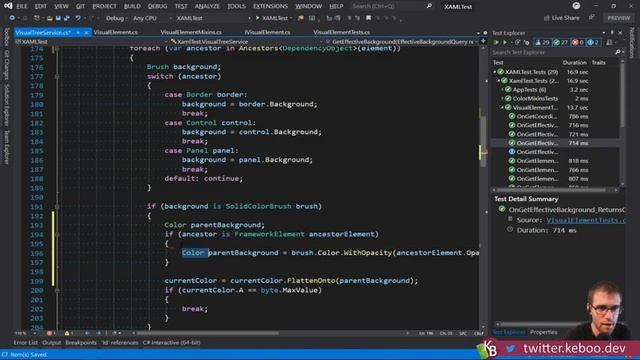Switch to the IVisualElement.cs tab
The image size is (640, 360).
click(267, 32)
